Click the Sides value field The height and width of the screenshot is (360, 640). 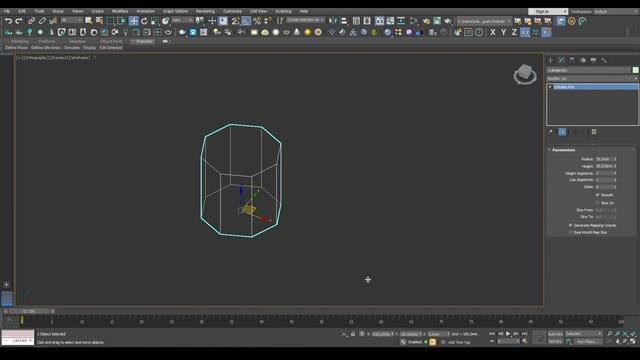[x=604, y=187]
